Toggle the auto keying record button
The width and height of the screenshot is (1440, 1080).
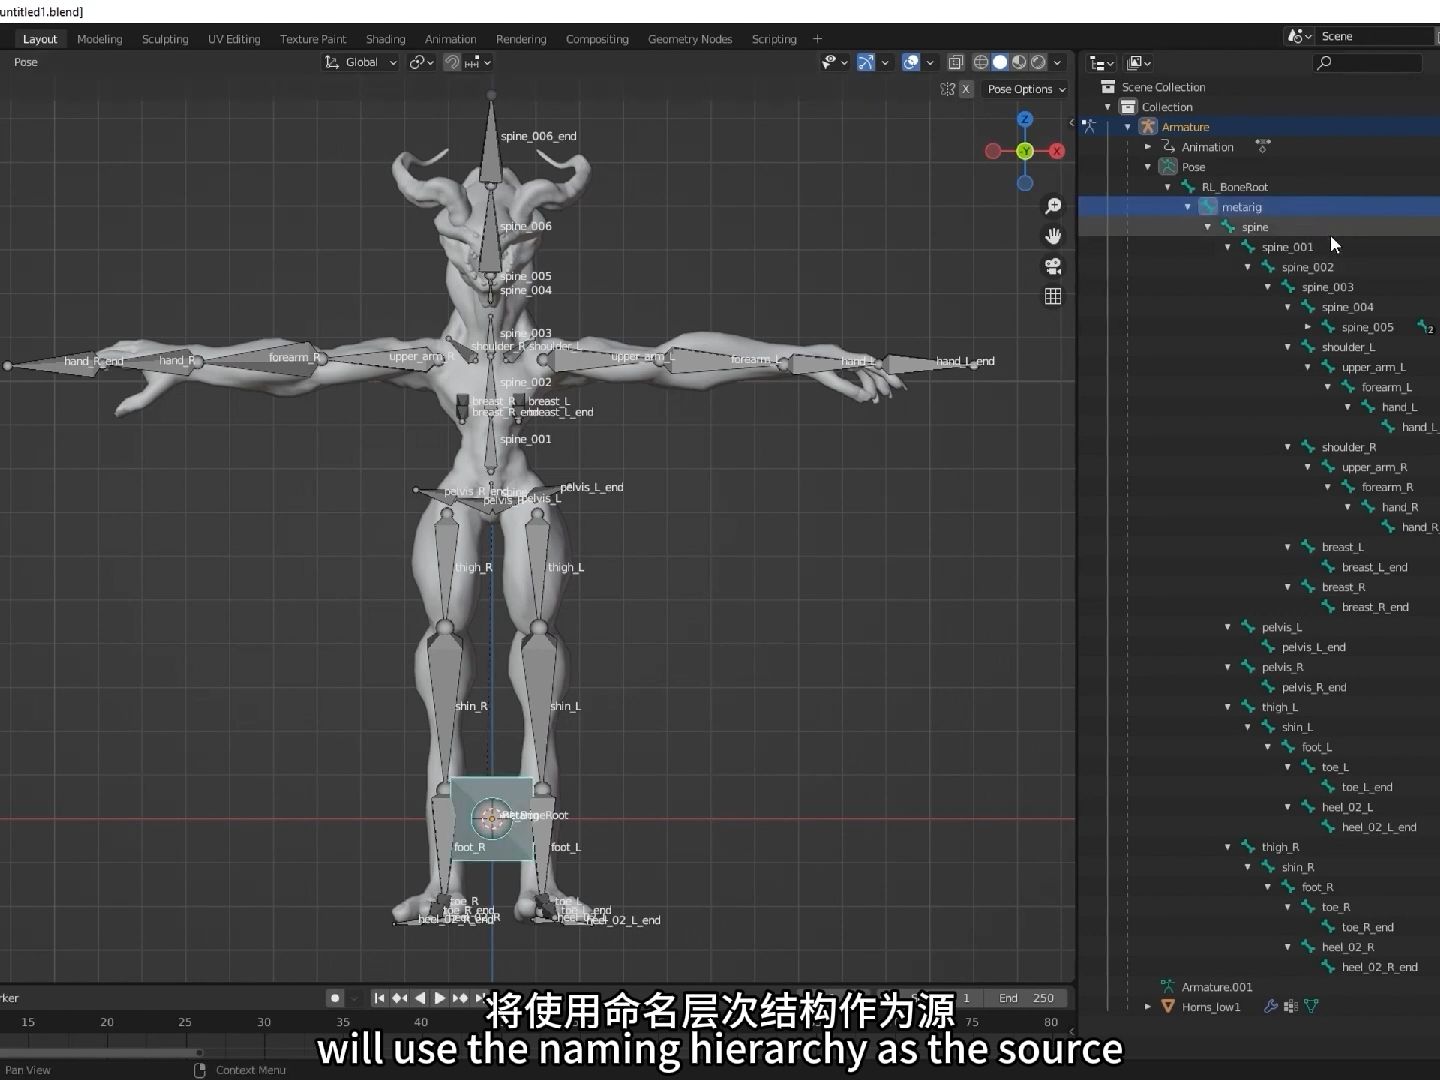pyautogui.click(x=335, y=998)
